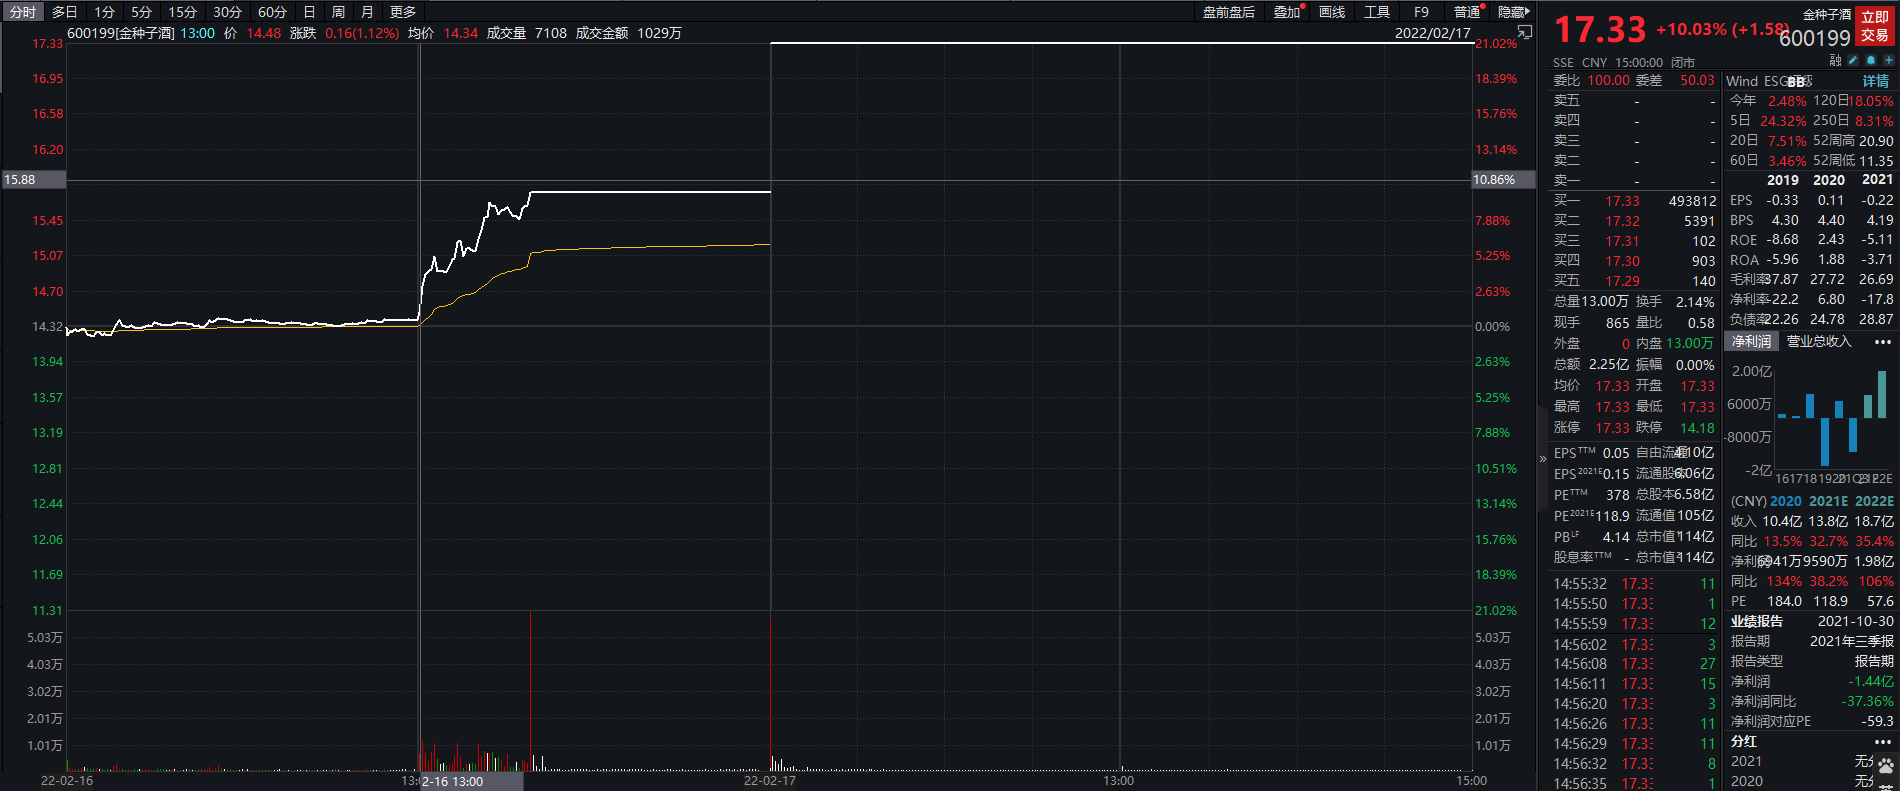The width and height of the screenshot is (1900, 791).
Task: Click the 14:55:32 trade tick row
Action: tap(1634, 584)
